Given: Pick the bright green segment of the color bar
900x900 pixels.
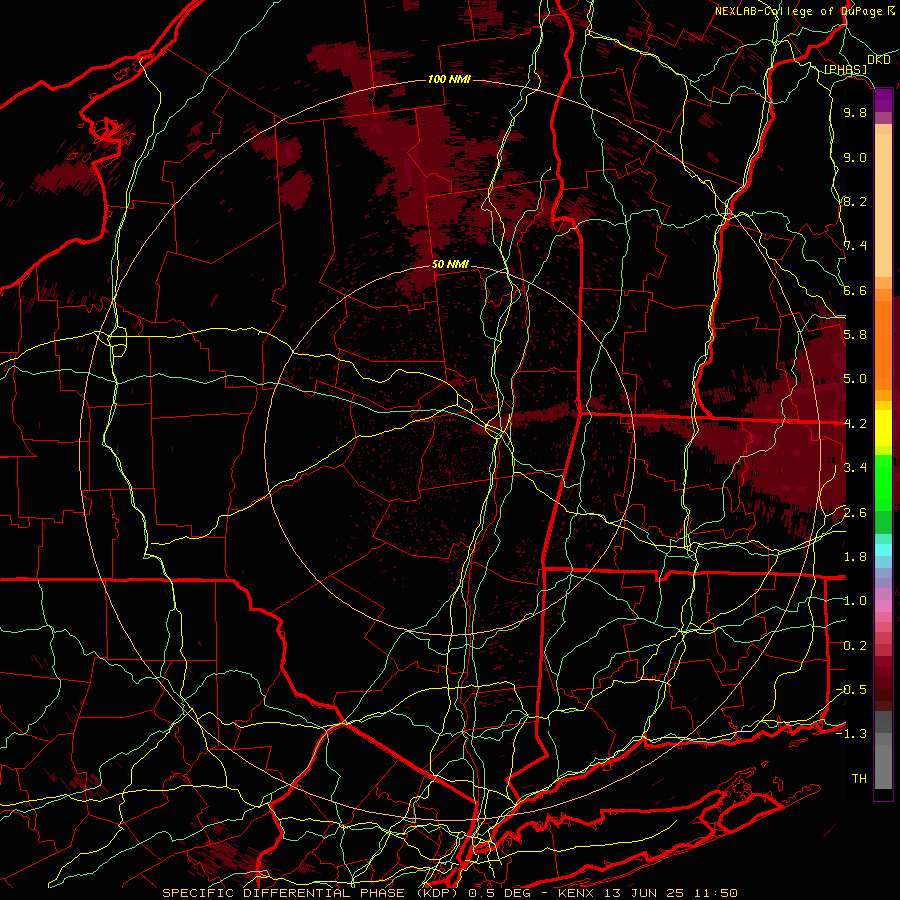Looking at the screenshot, I should coord(883,483).
